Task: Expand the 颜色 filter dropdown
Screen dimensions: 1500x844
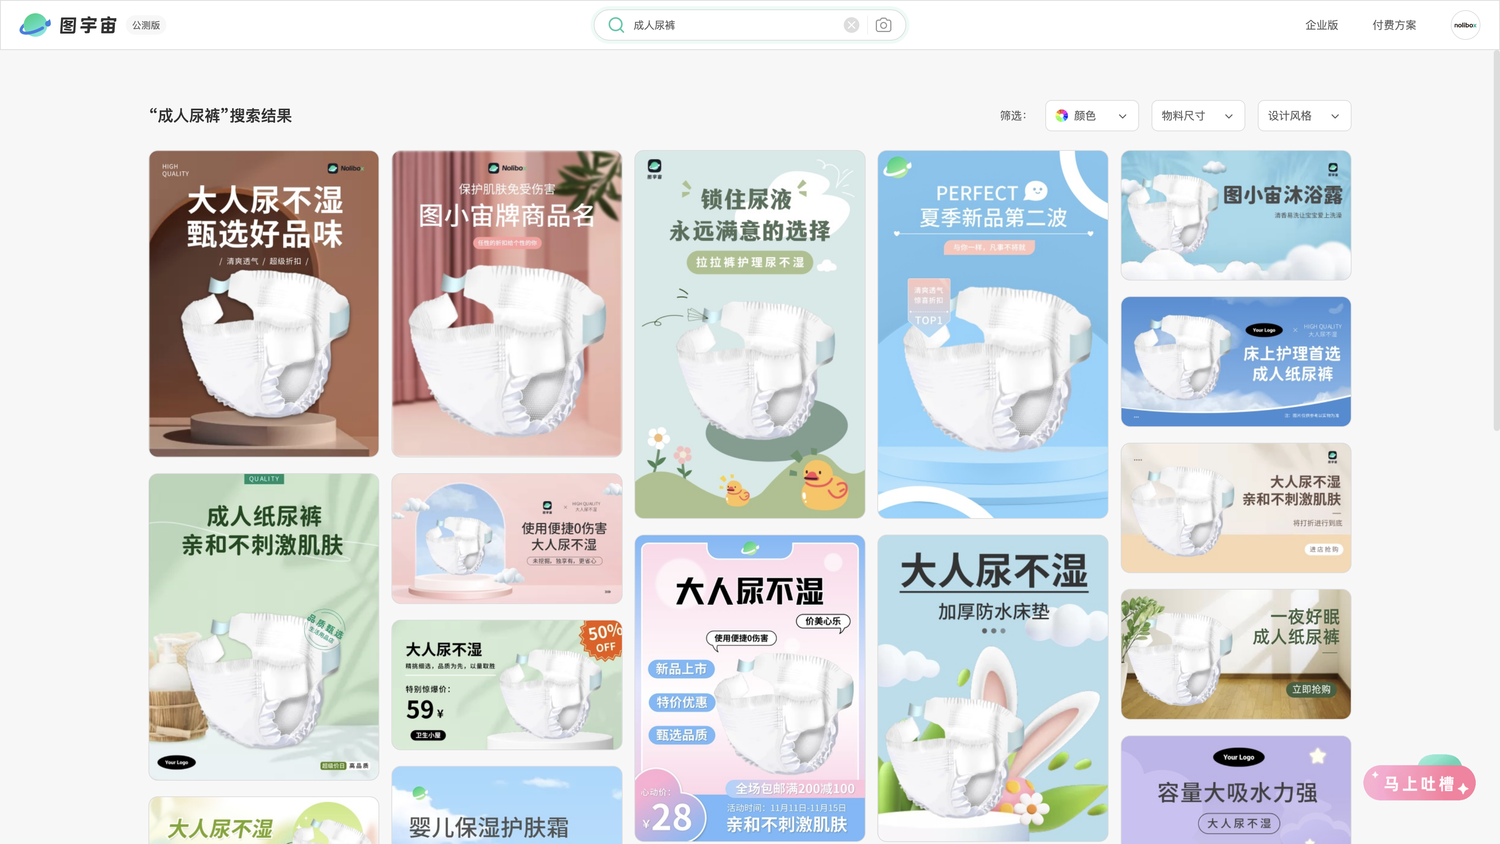Action: click(x=1092, y=116)
